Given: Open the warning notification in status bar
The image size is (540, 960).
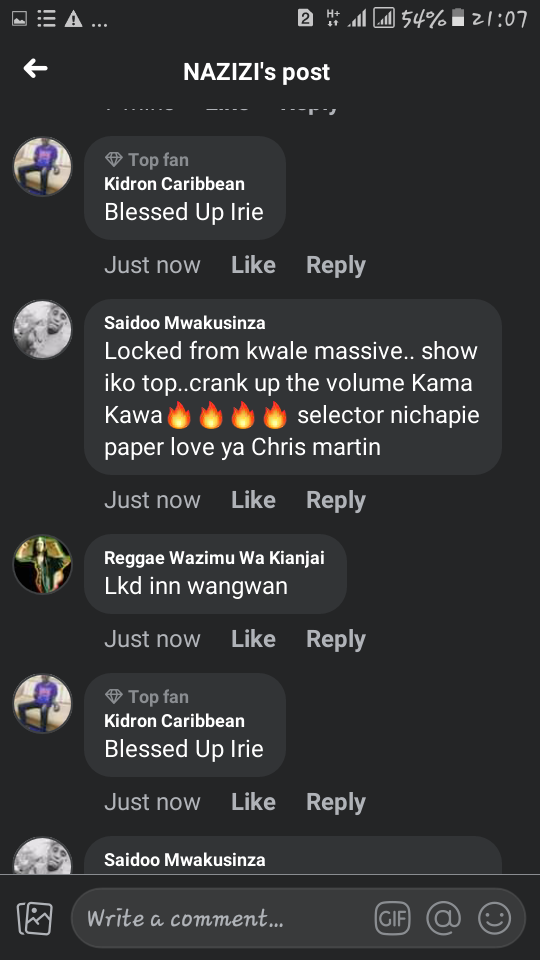Looking at the screenshot, I should 73,19.
